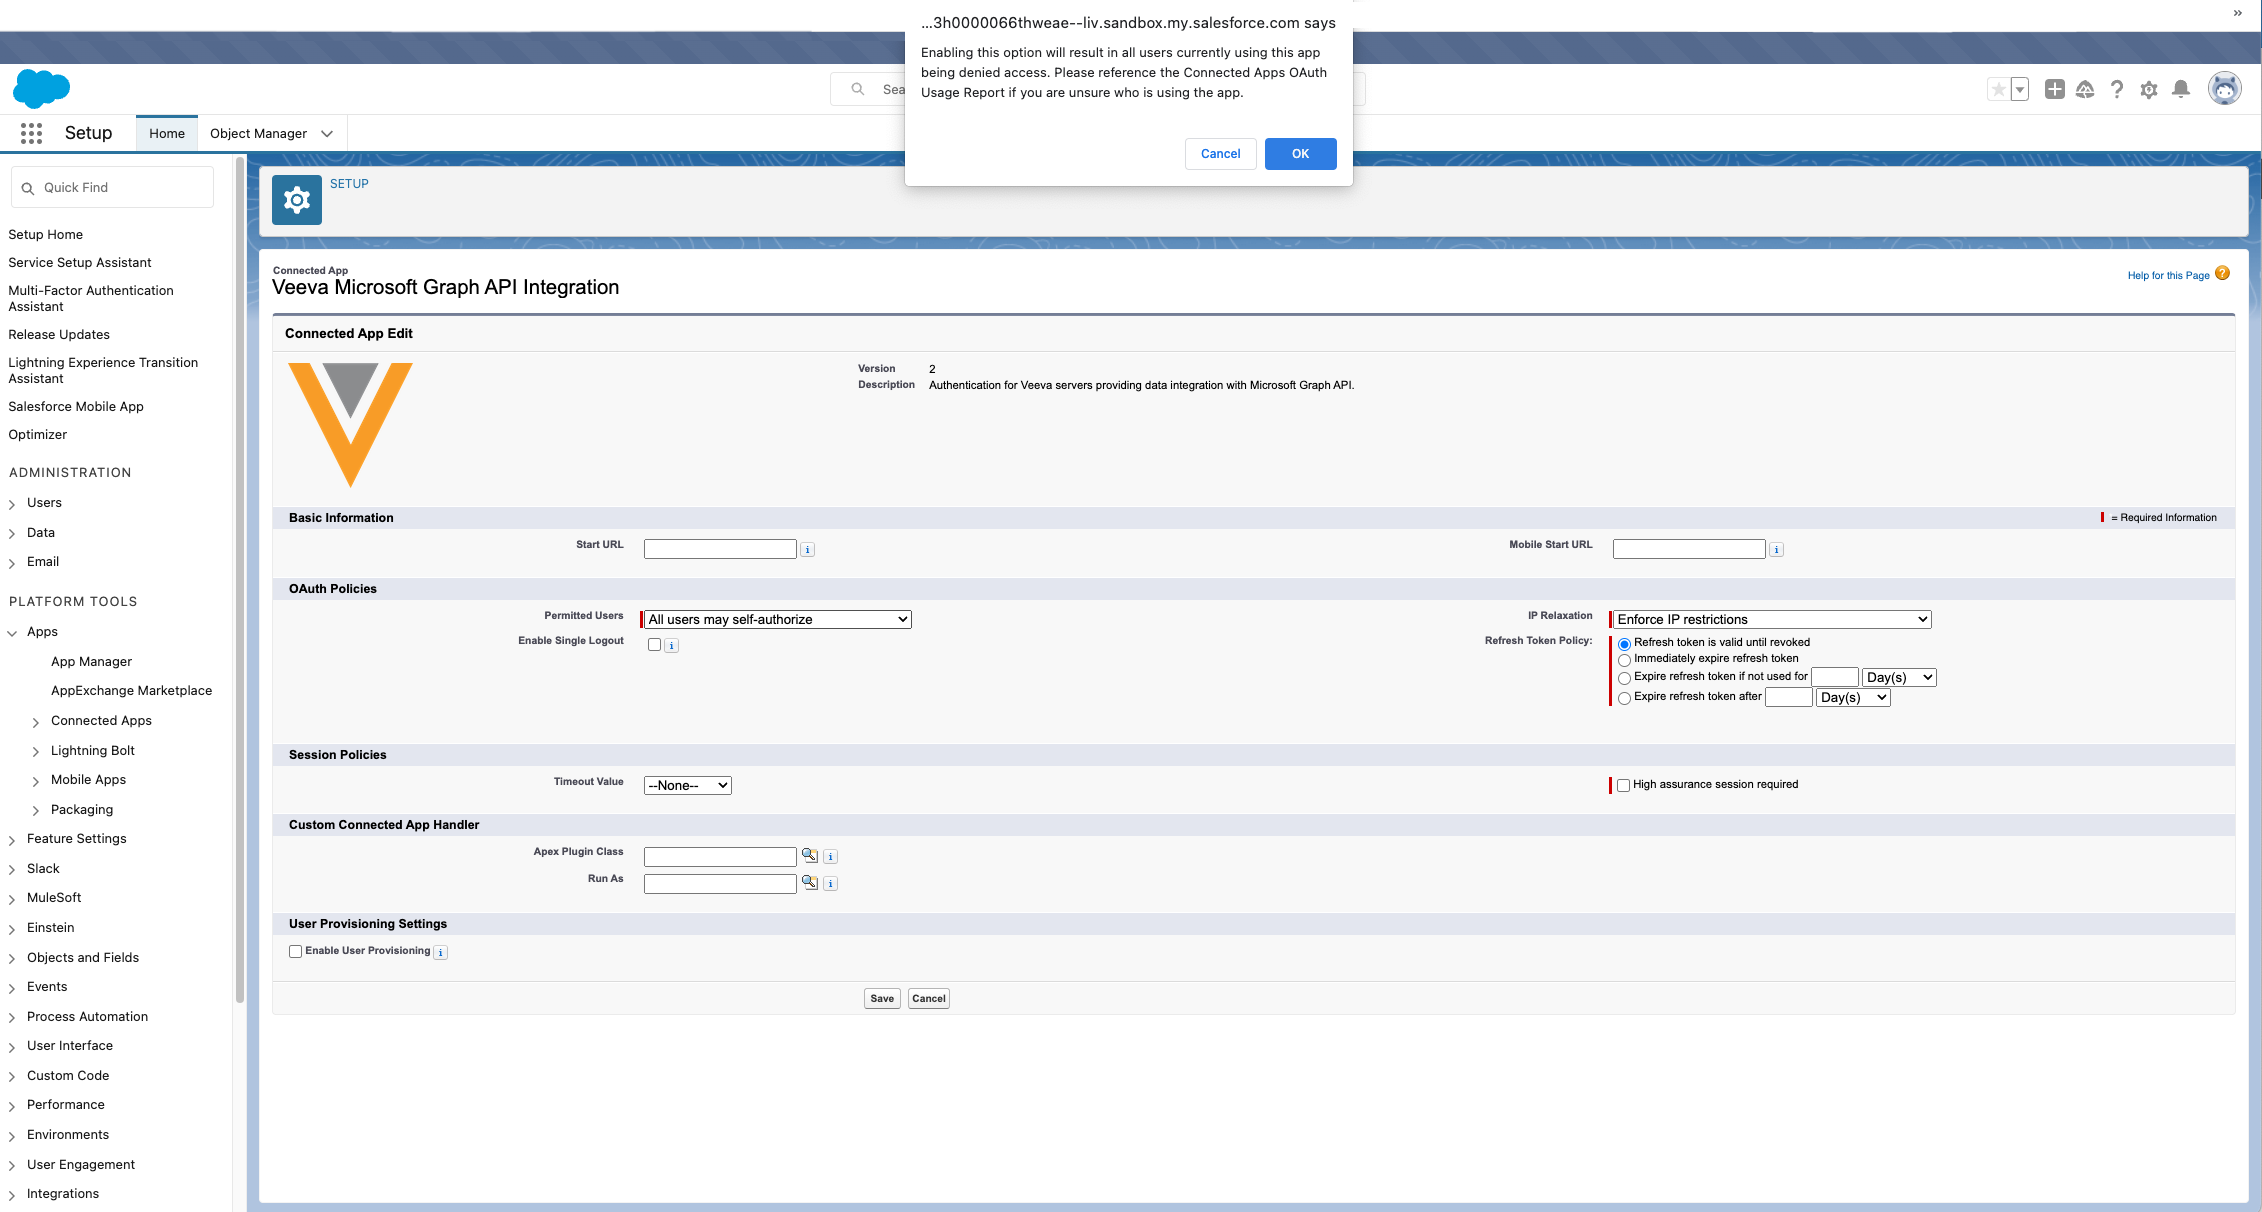Open the IP Relaxation dropdown

coord(1771,620)
